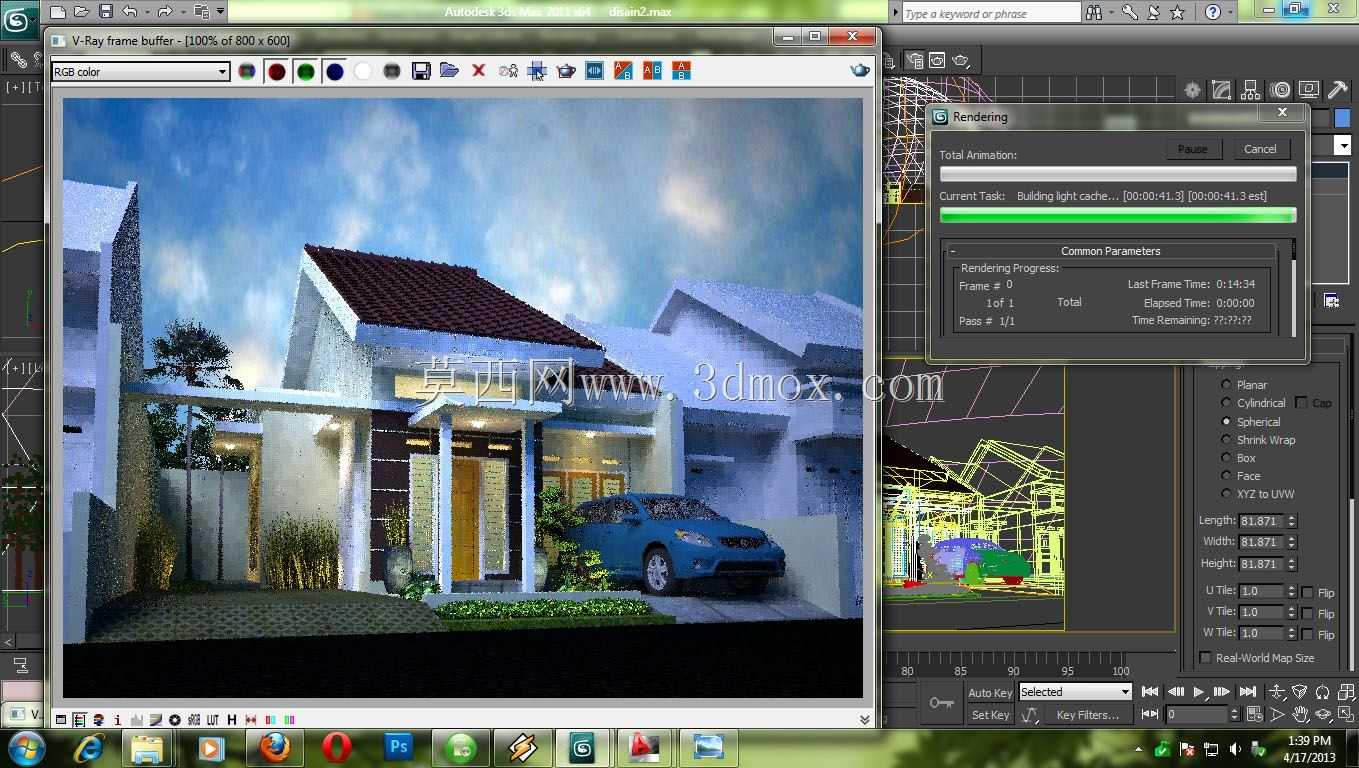Open image file in V-Ray frame buffer

(x=449, y=71)
